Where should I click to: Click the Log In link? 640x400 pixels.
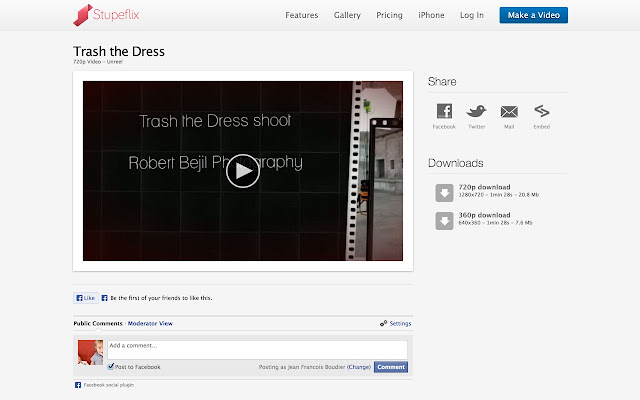pyautogui.click(x=472, y=15)
